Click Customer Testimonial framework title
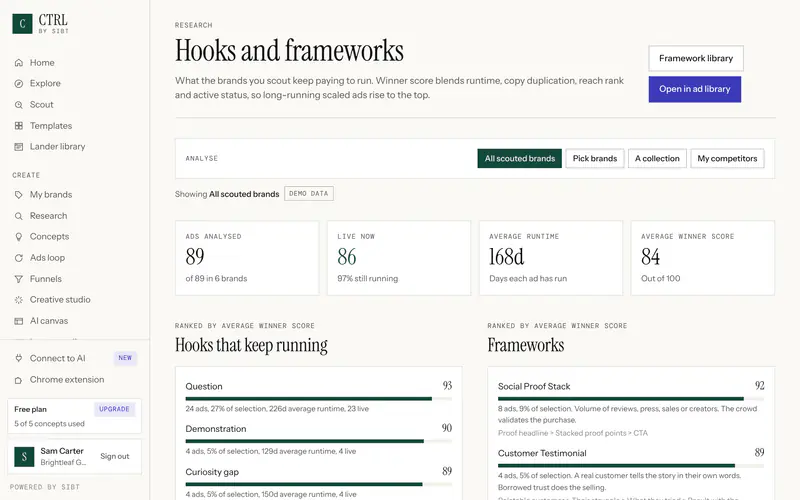Image resolution: width=800 pixels, height=500 pixels. pyautogui.click(x=542, y=454)
